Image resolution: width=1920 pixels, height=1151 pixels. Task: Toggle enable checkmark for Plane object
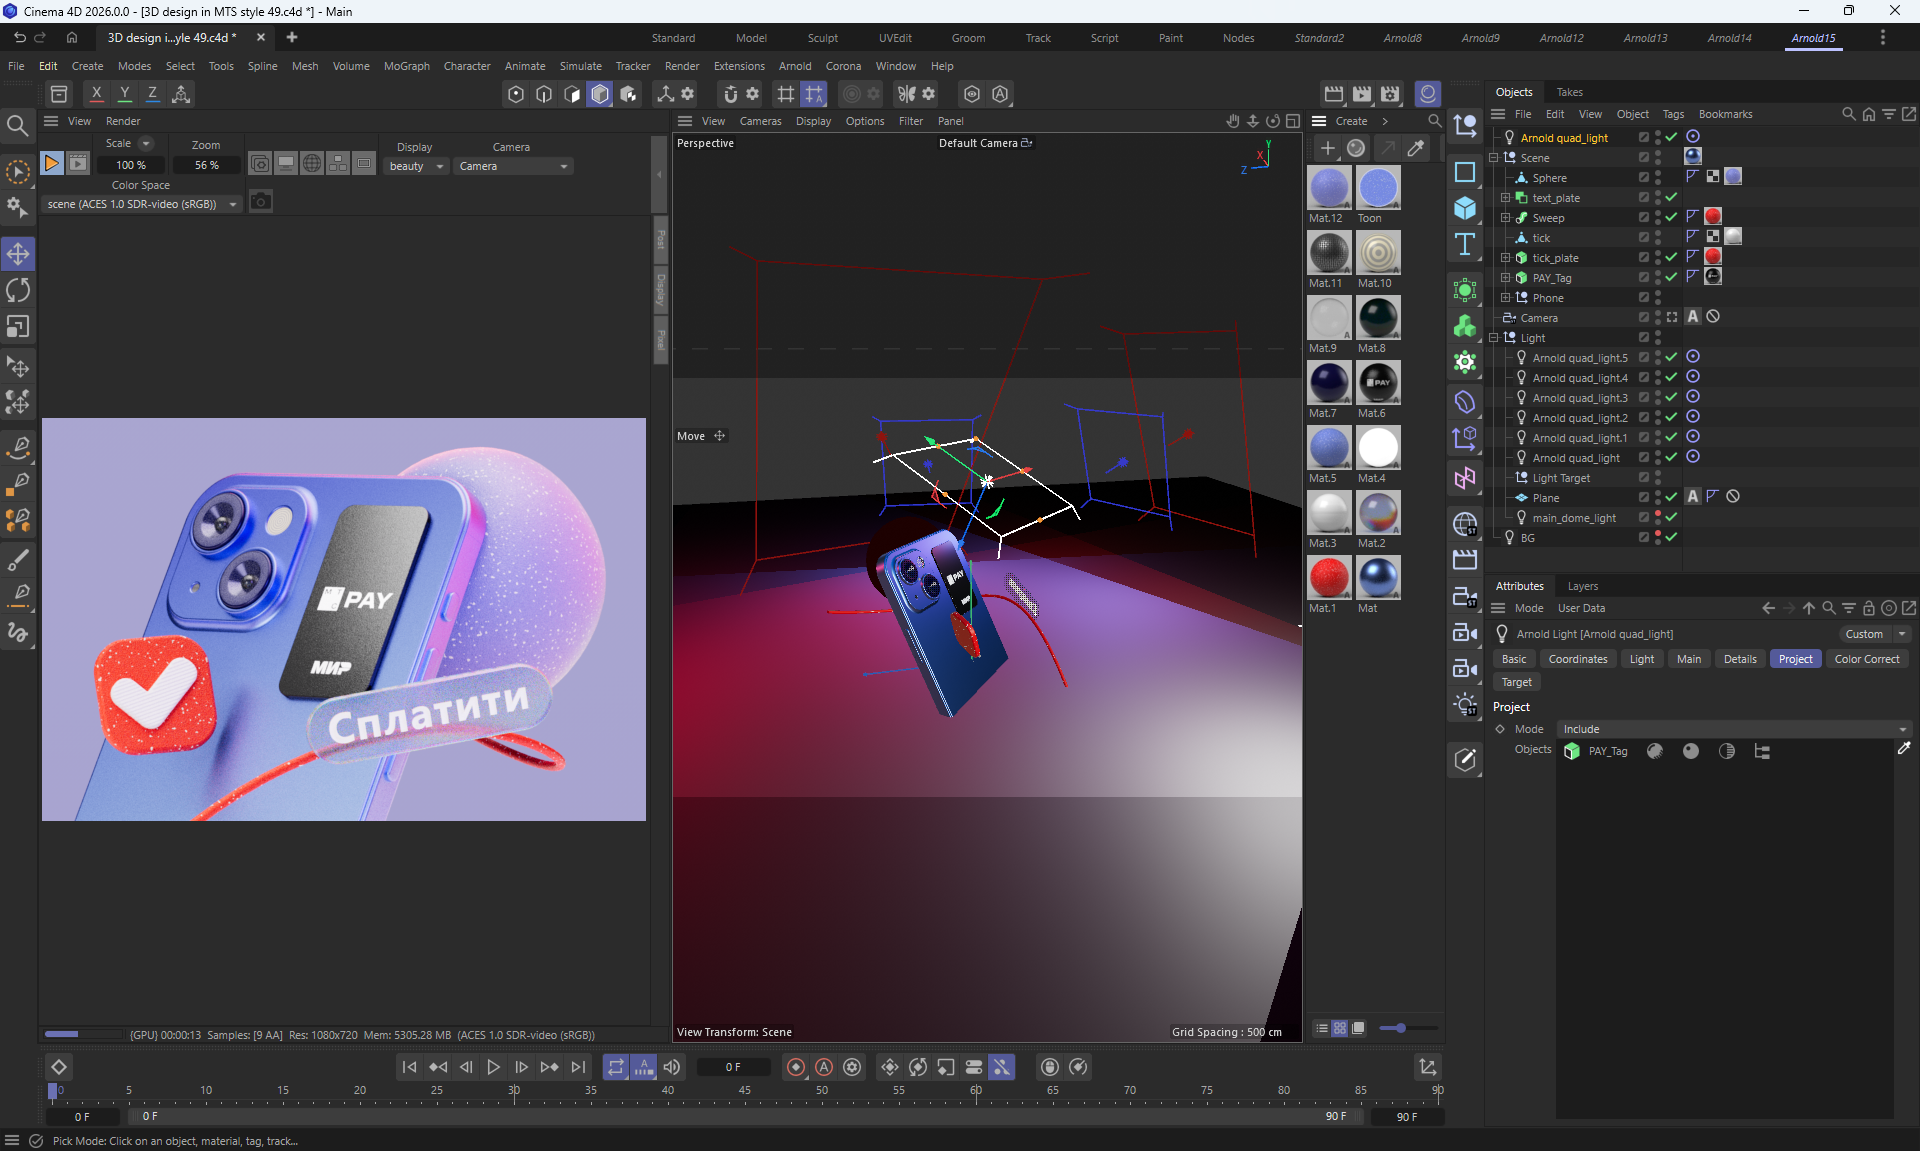point(1671,497)
